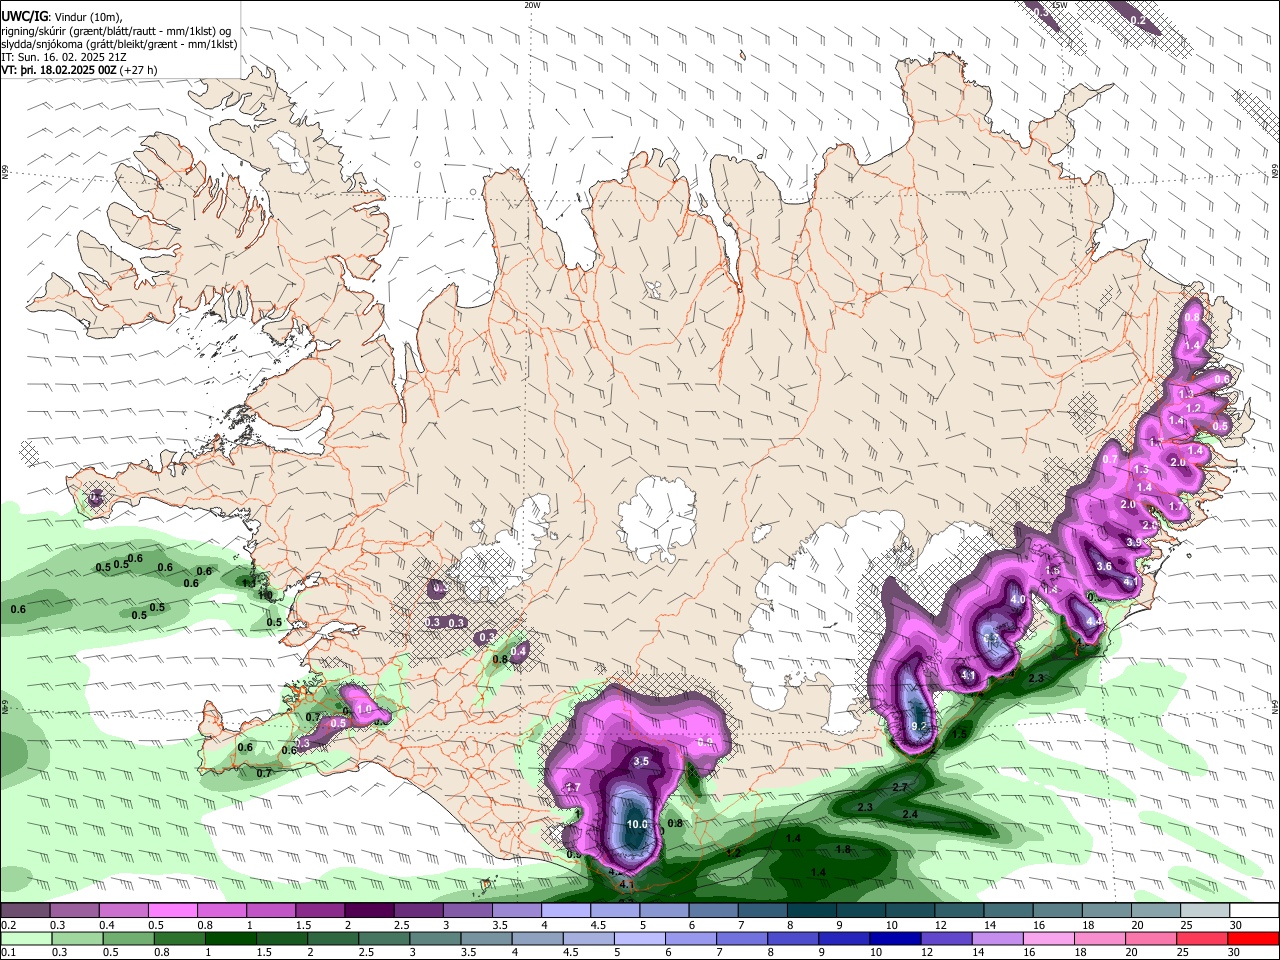Click the bright pink 0.5 swatch in the purple legend row
This screenshot has width=1280, height=960.
(172, 911)
